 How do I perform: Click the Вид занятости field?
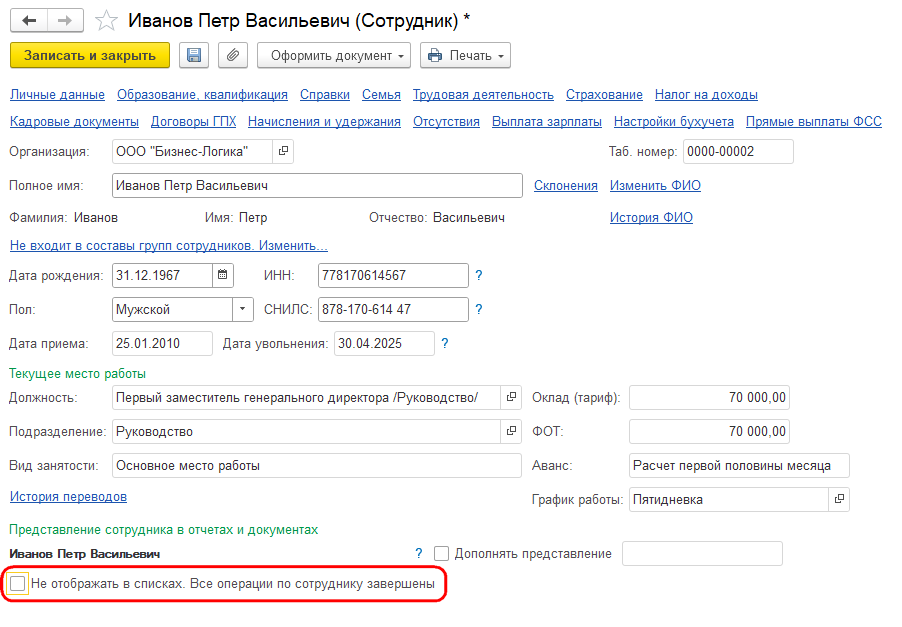(317, 465)
